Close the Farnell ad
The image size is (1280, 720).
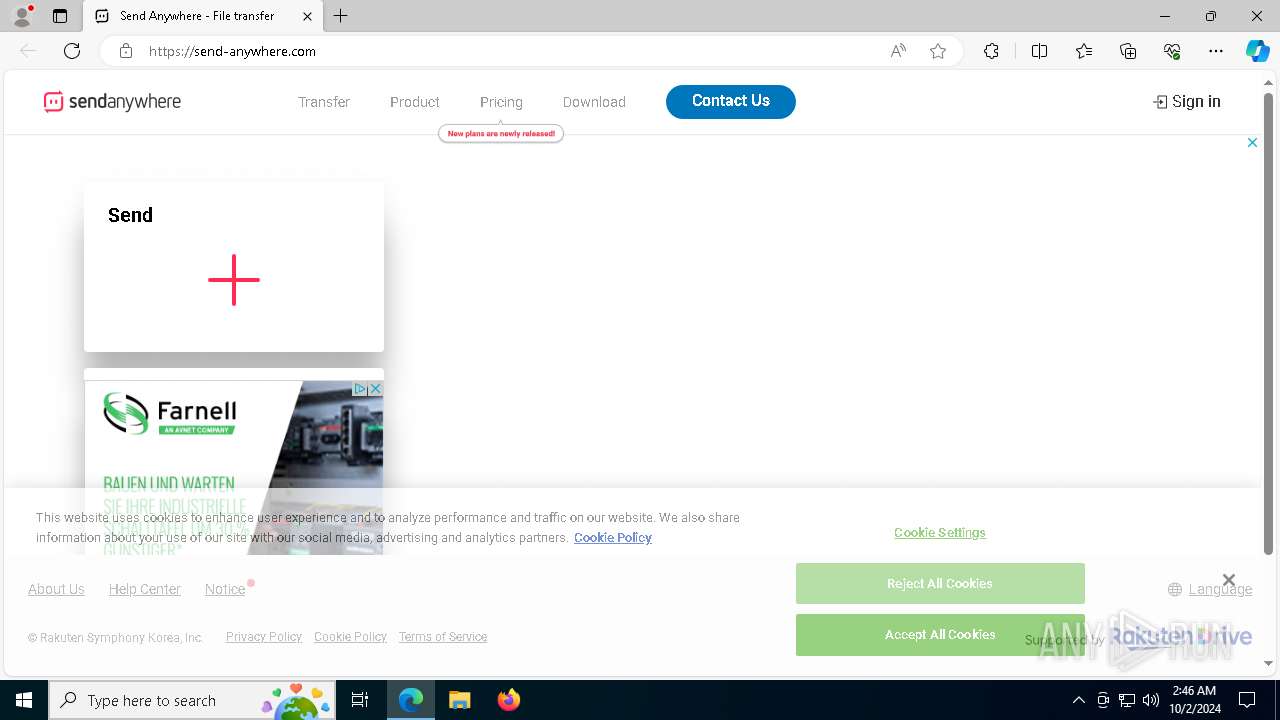pos(376,389)
